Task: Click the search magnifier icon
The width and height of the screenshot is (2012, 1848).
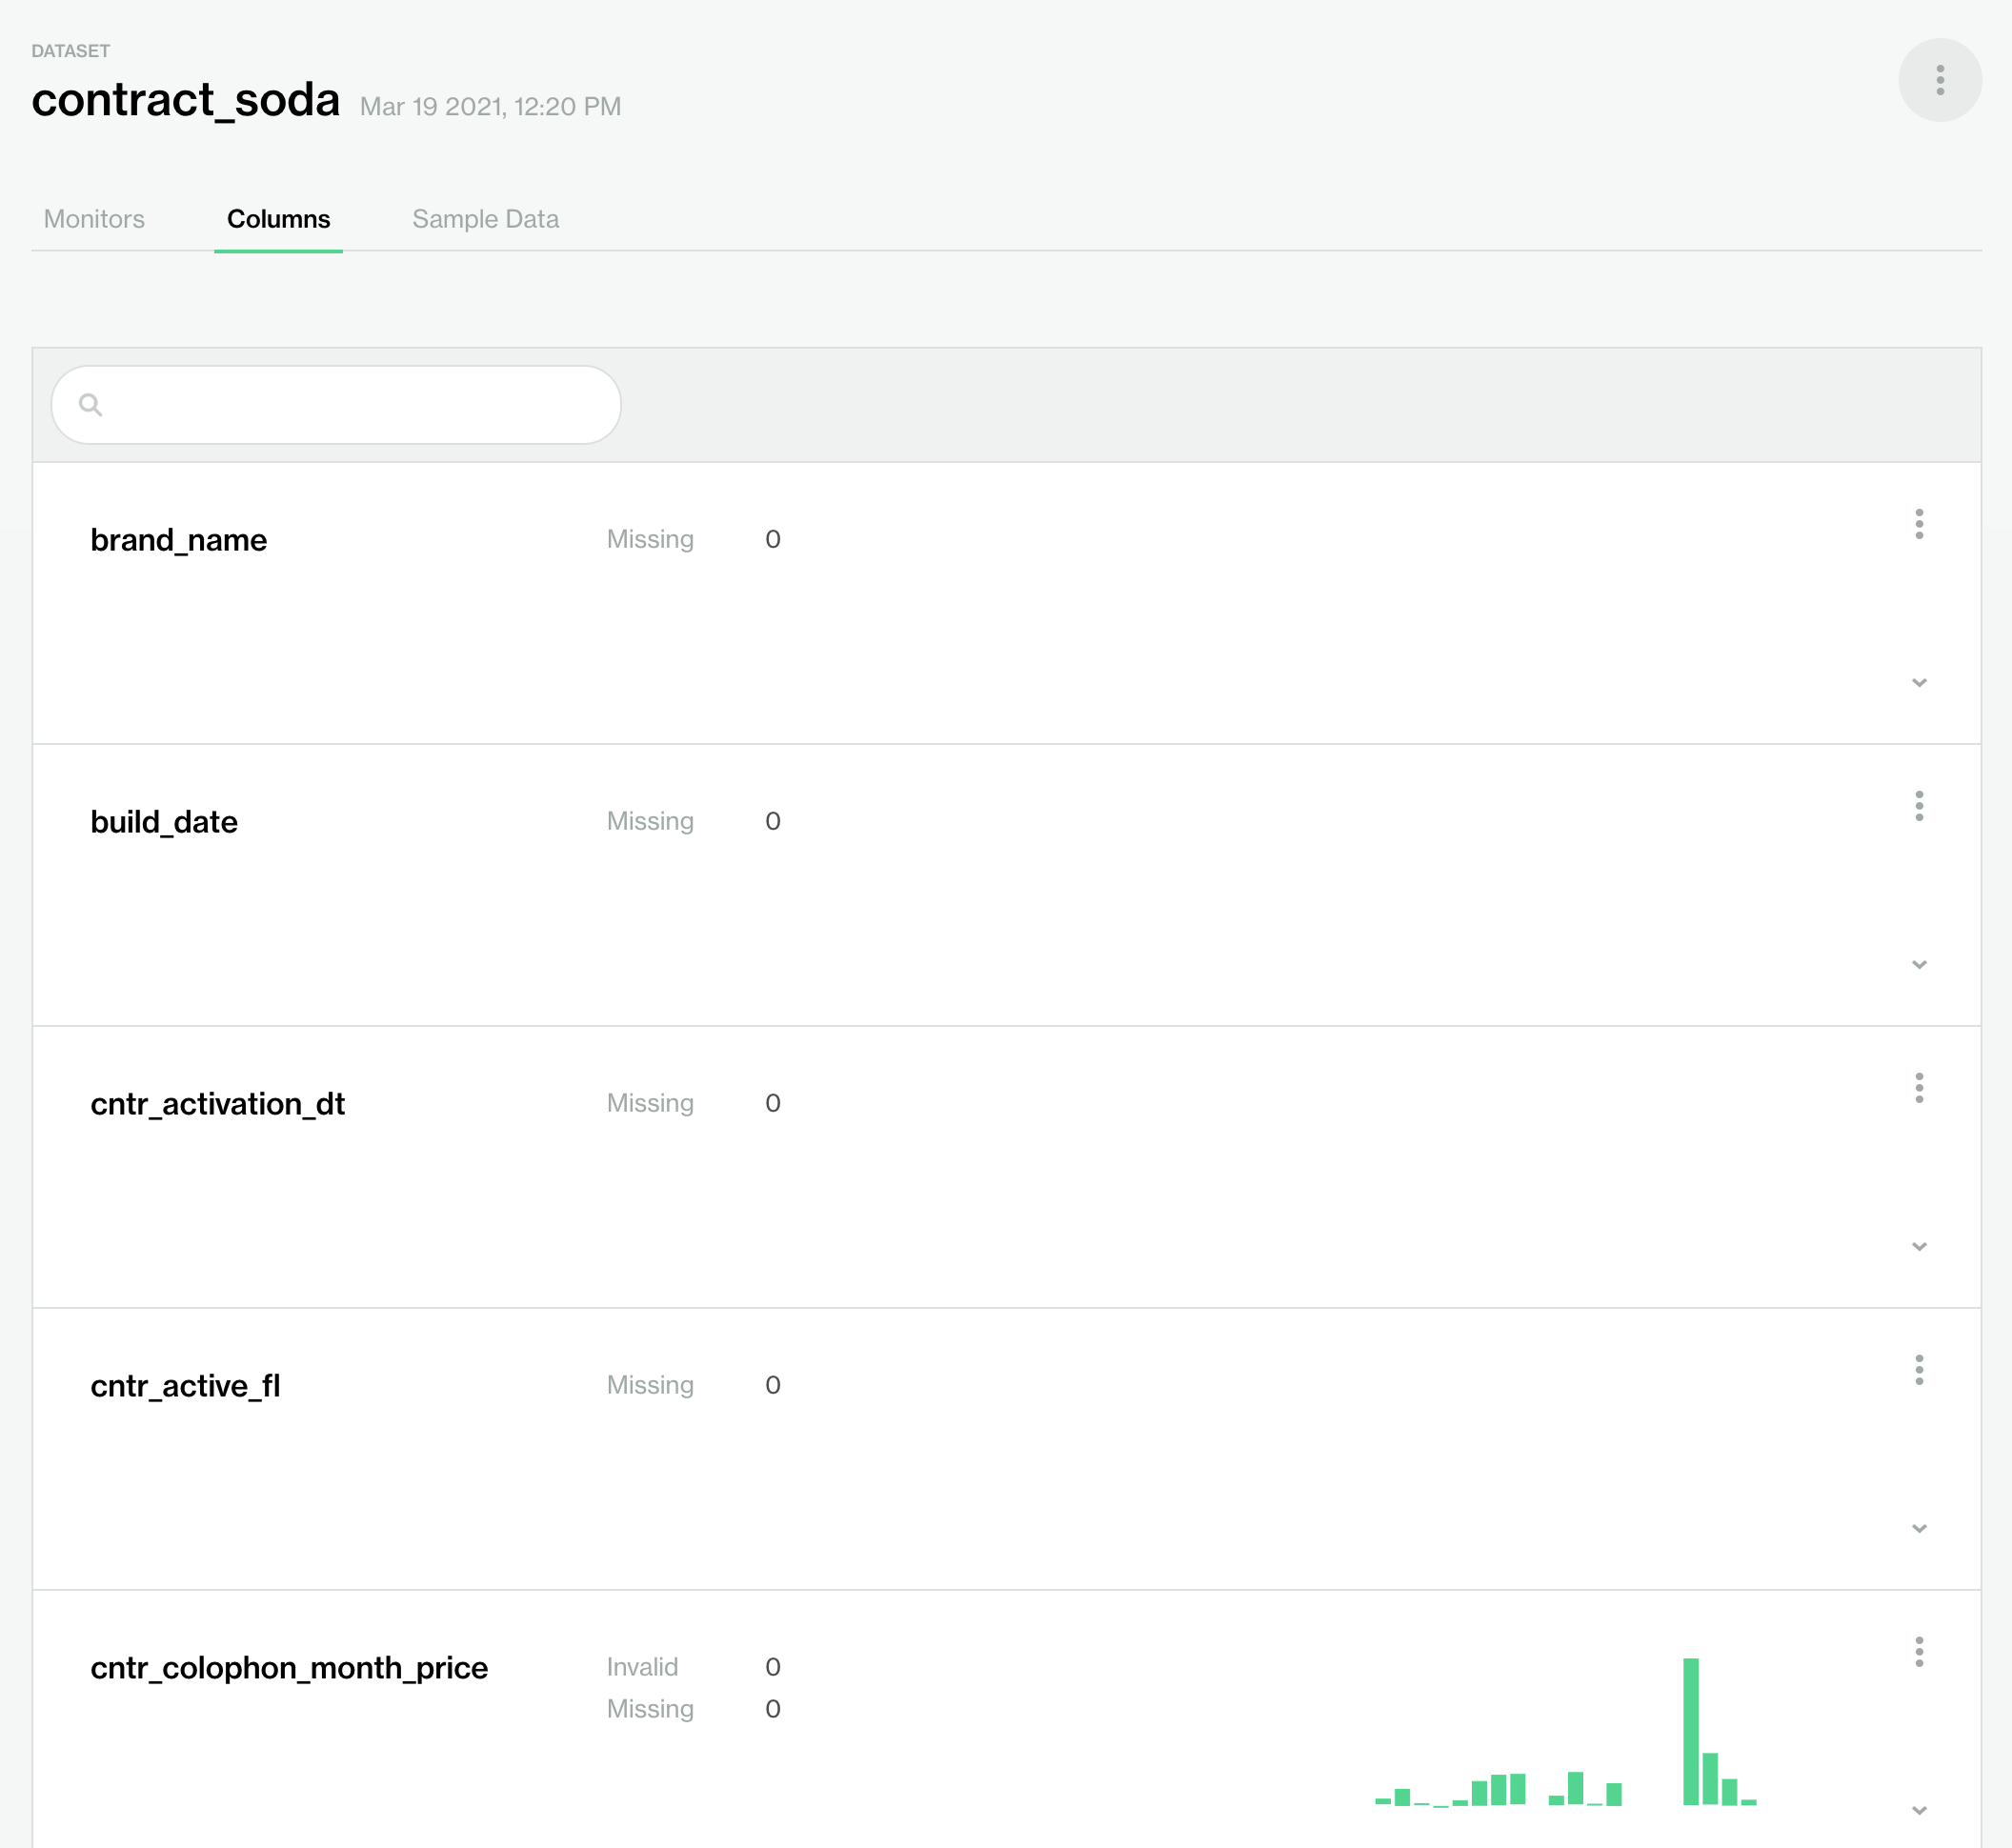Action: [92, 404]
